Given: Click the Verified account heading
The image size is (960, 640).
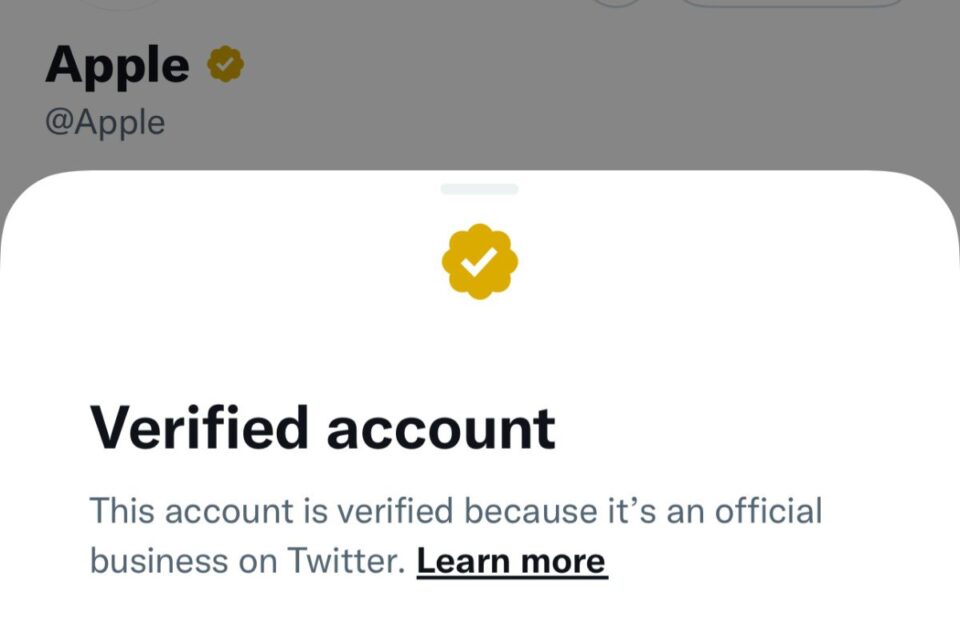Looking at the screenshot, I should click(322, 428).
